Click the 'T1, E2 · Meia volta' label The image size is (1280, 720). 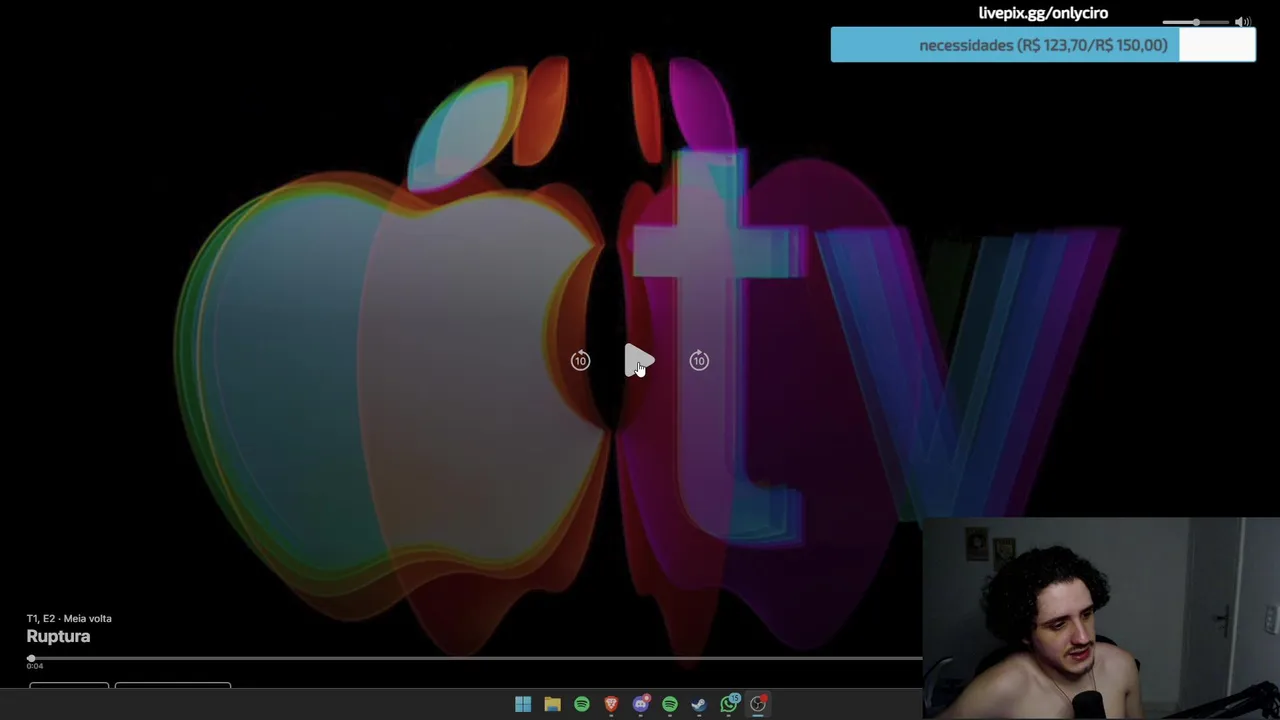coord(69,618)
